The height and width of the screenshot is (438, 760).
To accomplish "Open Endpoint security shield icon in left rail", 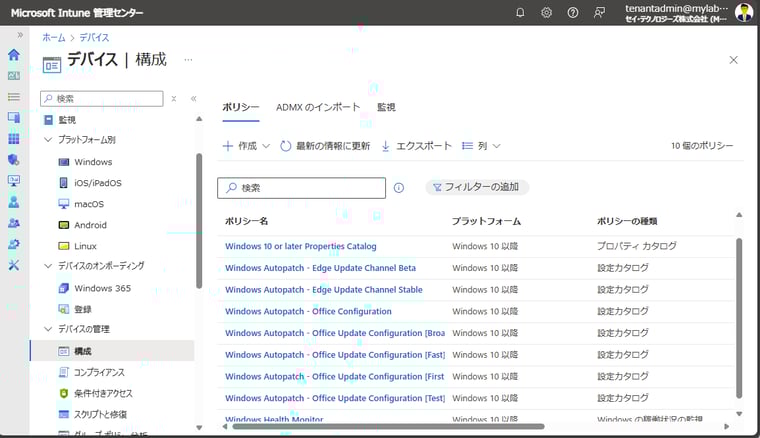I will coord(14,160).
